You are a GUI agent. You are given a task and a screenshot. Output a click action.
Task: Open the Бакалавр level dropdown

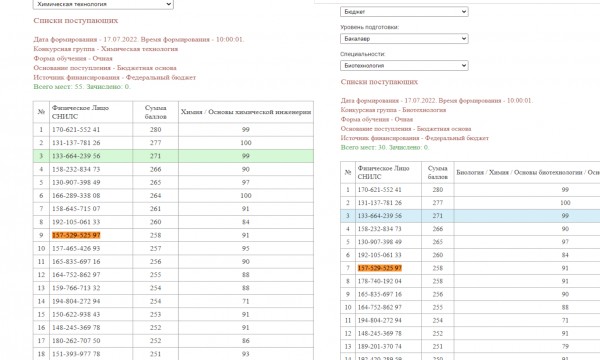coord(404,39)
